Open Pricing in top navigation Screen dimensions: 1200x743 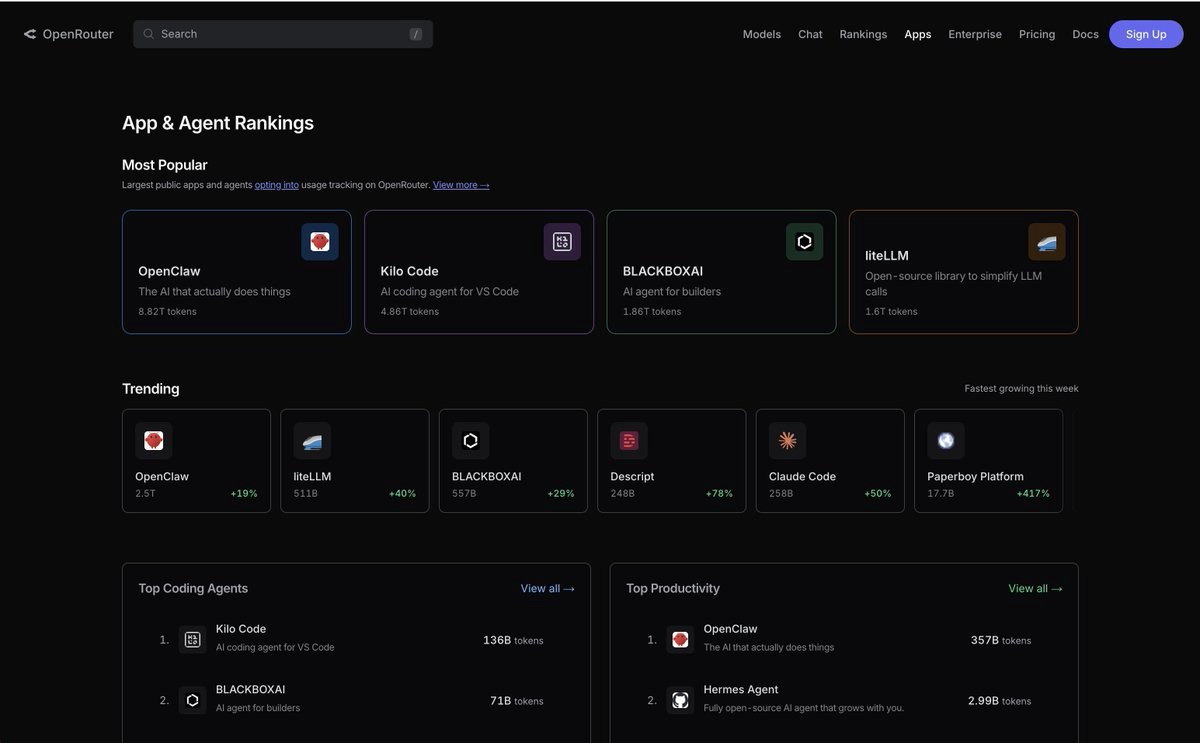coord(1037,34)
